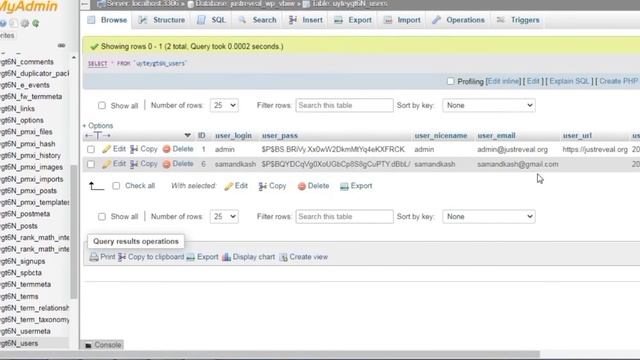
Task: Switch to the Browse tab
Action: pyautogui.click(x=108, y=20)
